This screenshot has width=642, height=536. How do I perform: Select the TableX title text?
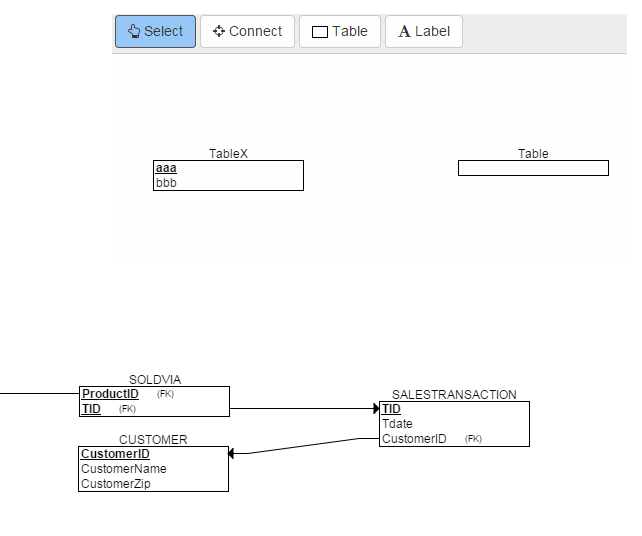click(228, 153)
